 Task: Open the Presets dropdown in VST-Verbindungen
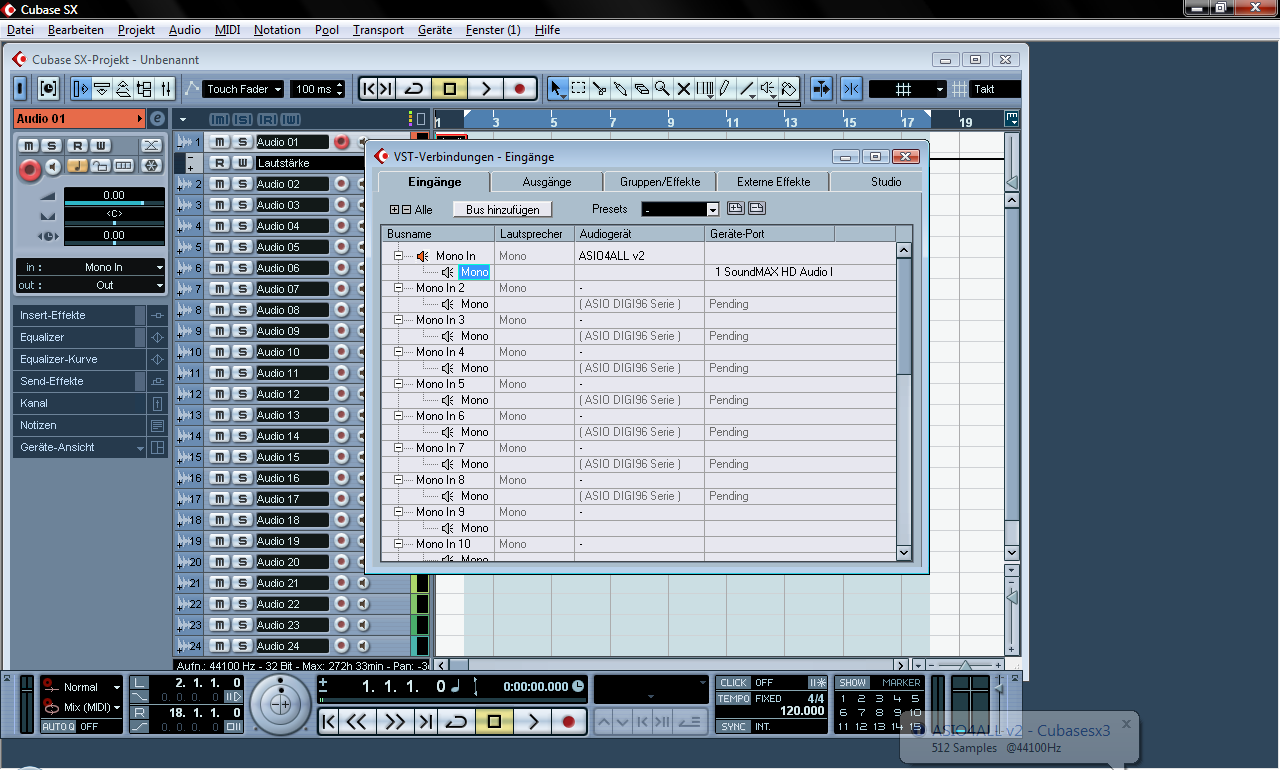pyautogui.click(x=680, y=210)
